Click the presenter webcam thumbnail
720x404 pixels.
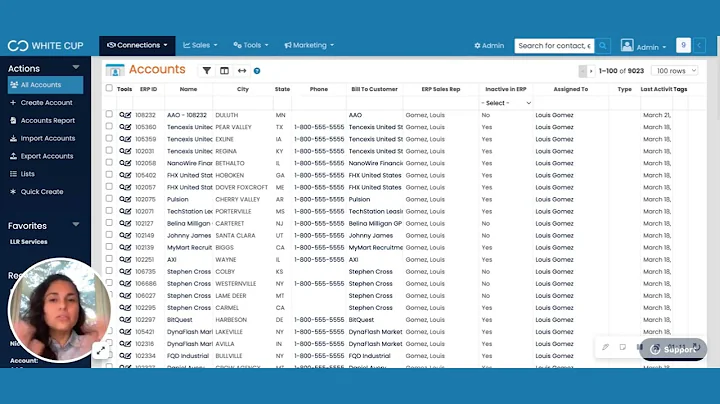pyautogui.click(x=60, y=310)
